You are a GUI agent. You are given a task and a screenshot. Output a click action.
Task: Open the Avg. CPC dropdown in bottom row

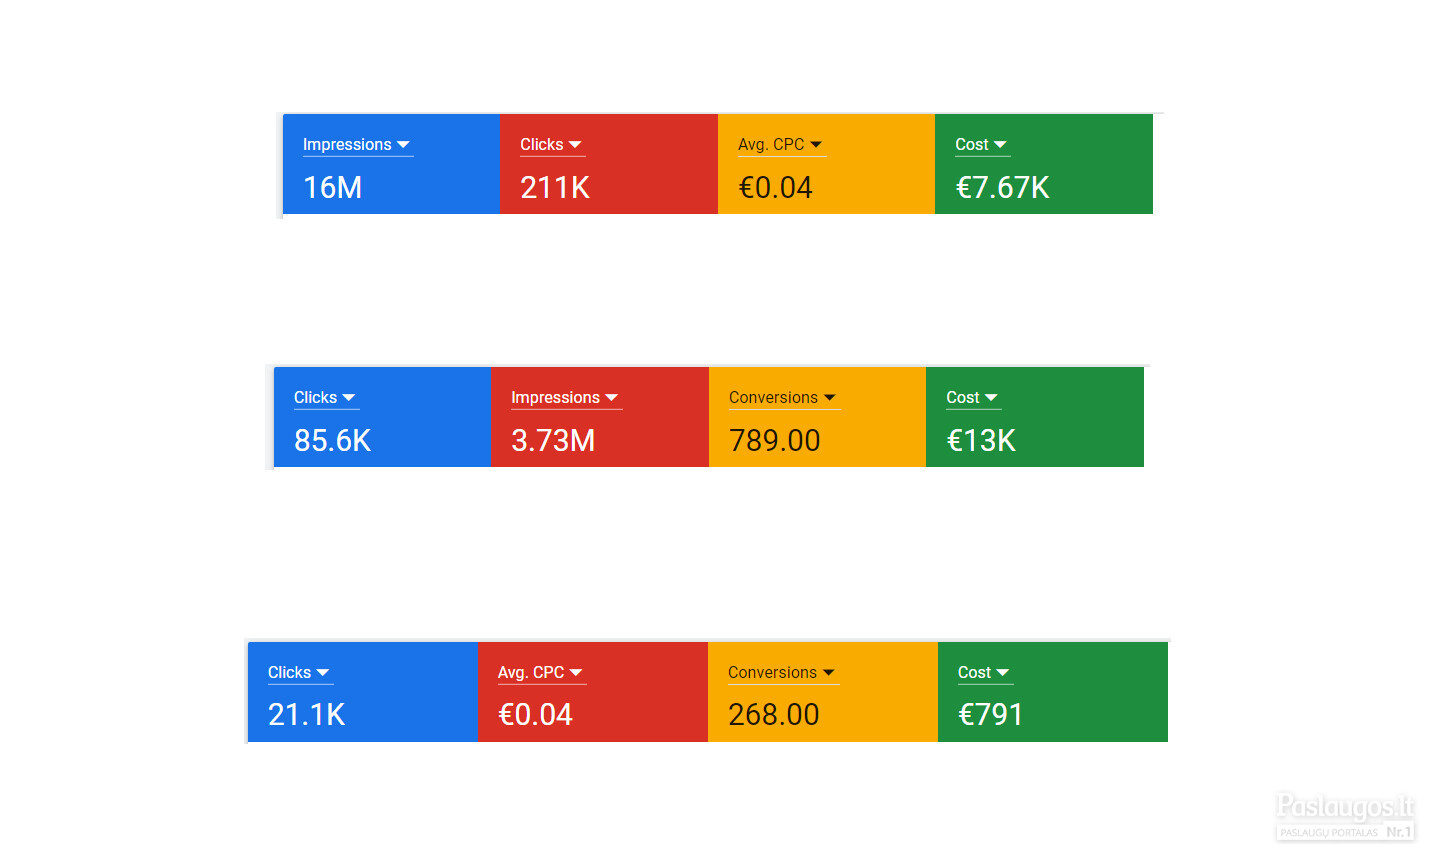coord(541,673)
